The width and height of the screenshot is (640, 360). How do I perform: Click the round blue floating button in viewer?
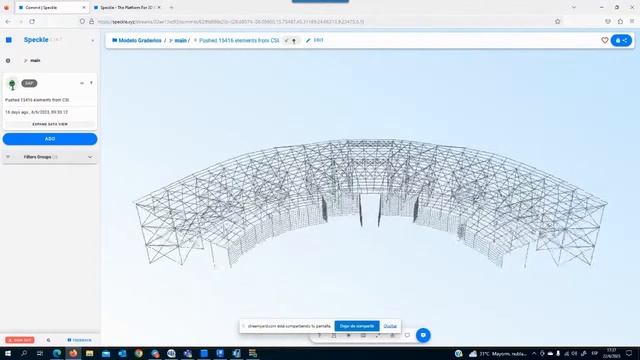point(423,335)
